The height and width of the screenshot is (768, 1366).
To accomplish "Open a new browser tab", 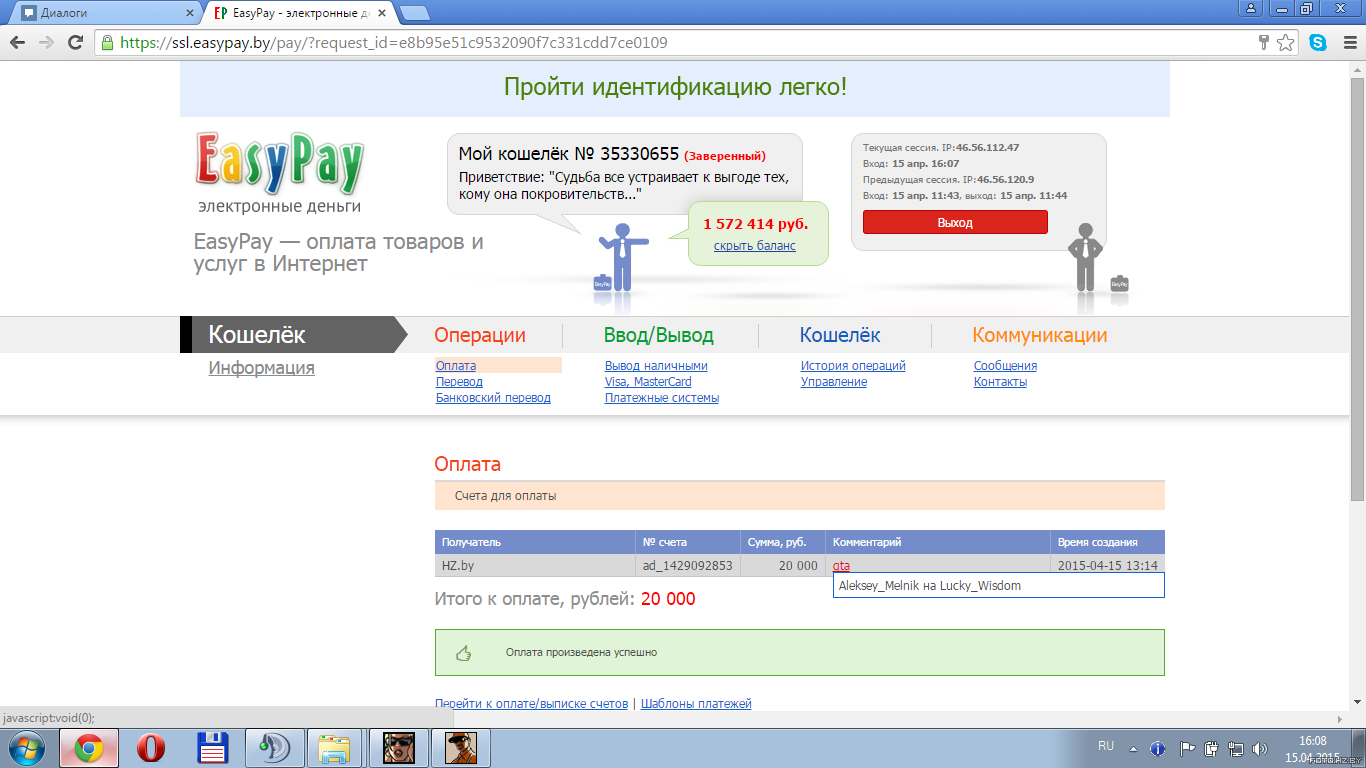I will click(415, 13).
